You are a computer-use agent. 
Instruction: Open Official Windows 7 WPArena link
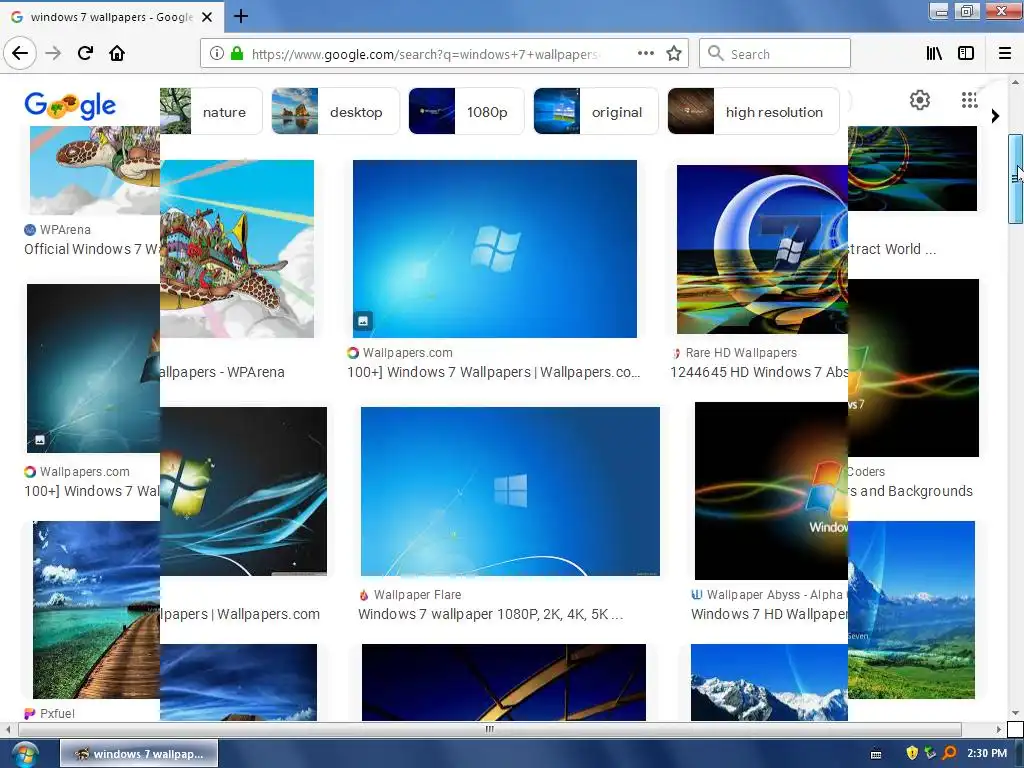91,249
